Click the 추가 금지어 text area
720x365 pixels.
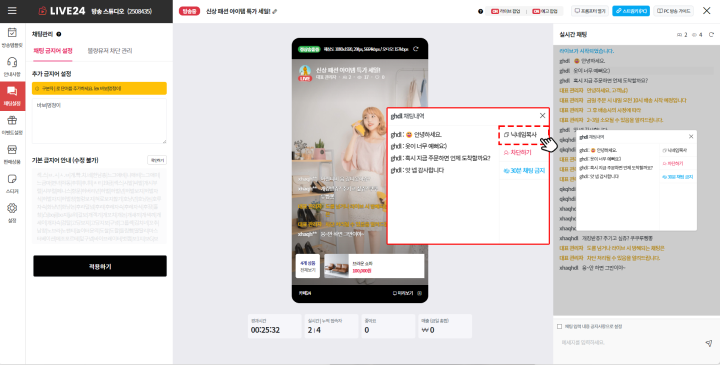point(99,121)
